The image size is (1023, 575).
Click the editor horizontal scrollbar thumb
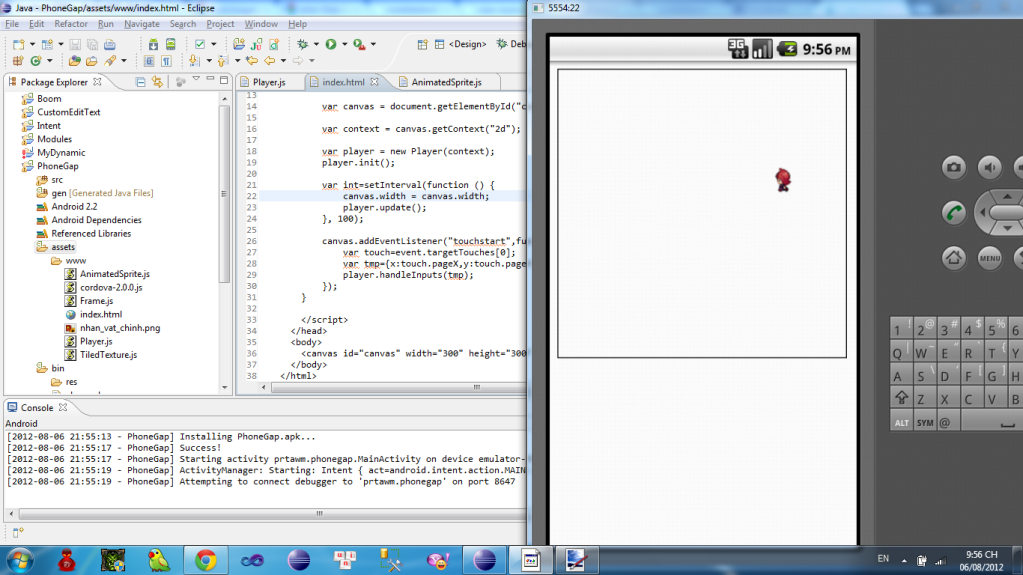(x=477, y=387)
